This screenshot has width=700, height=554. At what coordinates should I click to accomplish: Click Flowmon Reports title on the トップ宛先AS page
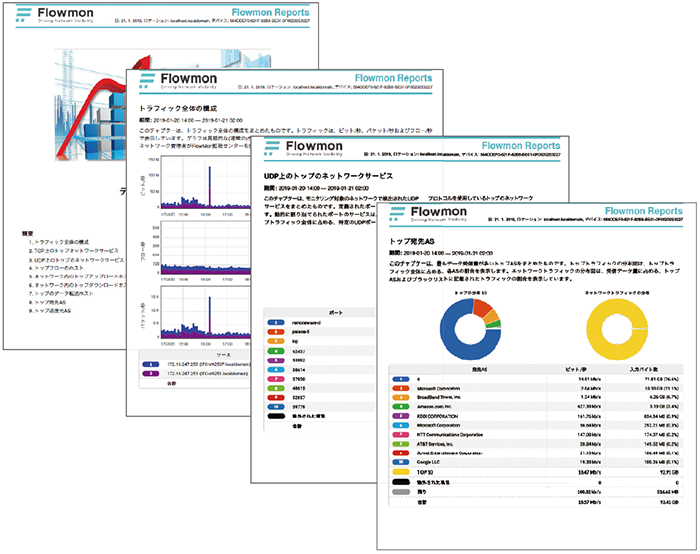click(x=643, y=211)
